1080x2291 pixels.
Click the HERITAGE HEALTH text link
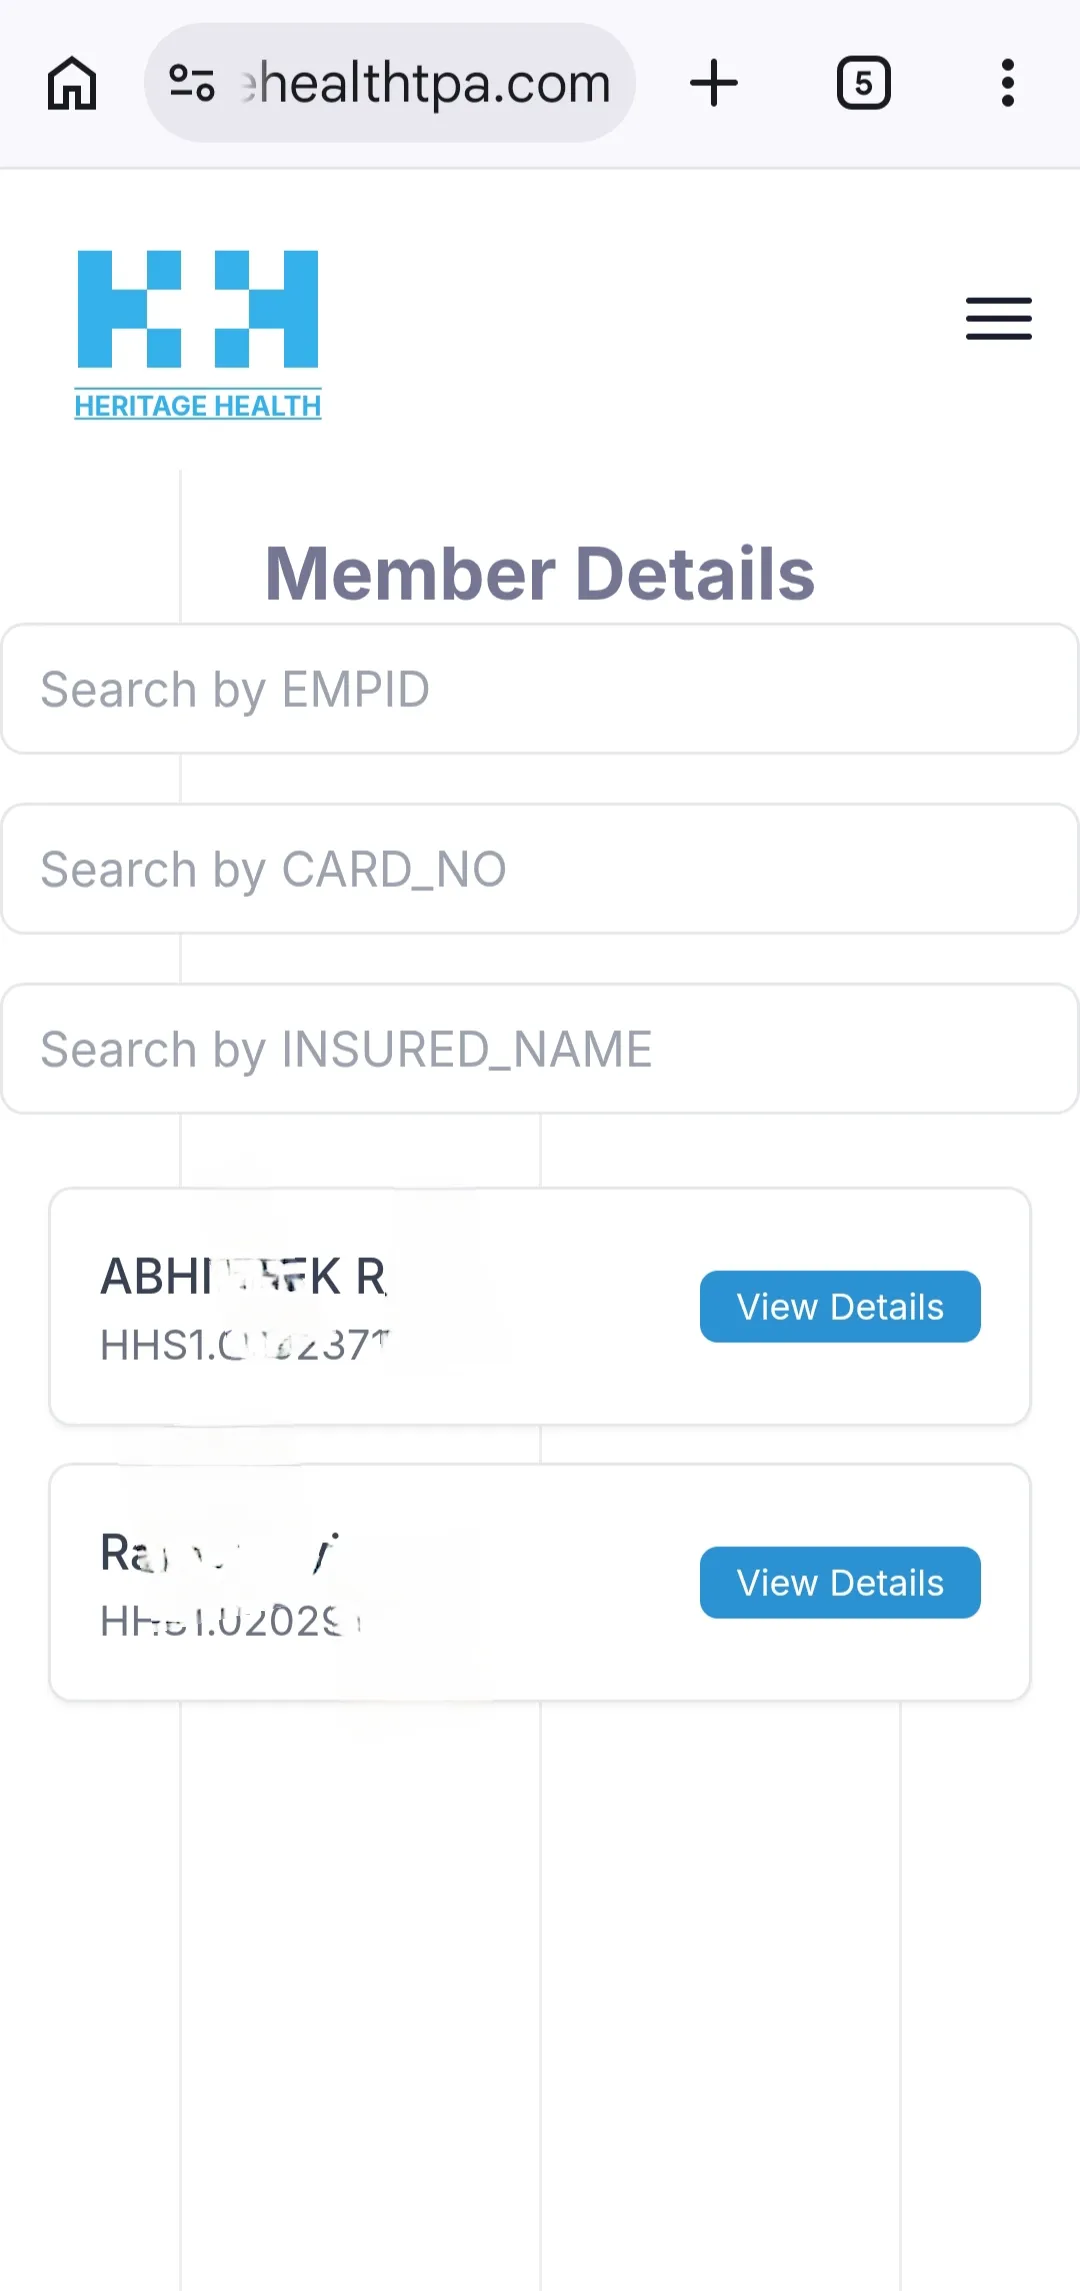pos(198,406)
